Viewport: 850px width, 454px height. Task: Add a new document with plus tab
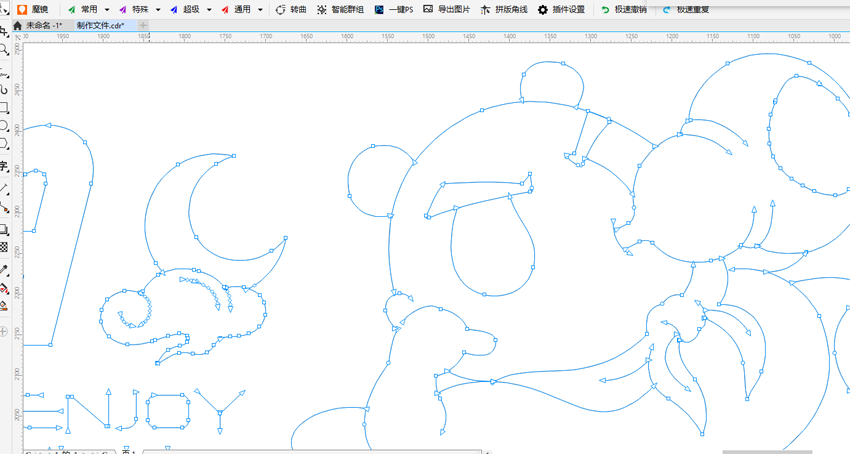pos(143,25)
